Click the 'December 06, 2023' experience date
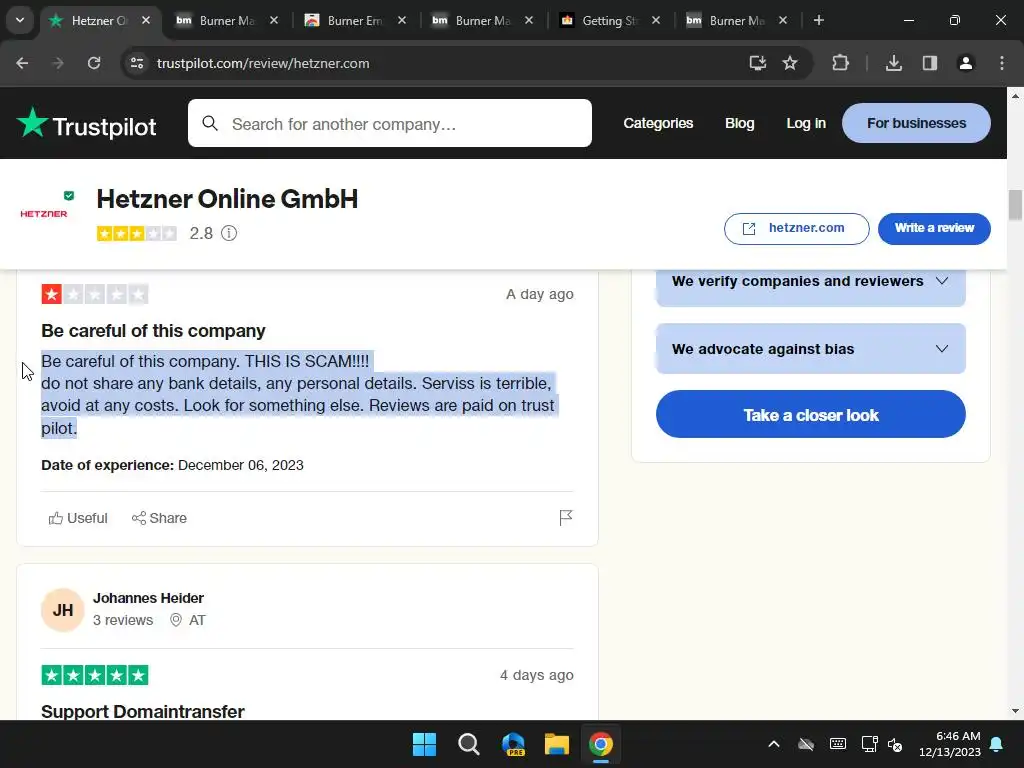Image resolution: width=1024 pixels, height=768 pixels. click(241, 465)
